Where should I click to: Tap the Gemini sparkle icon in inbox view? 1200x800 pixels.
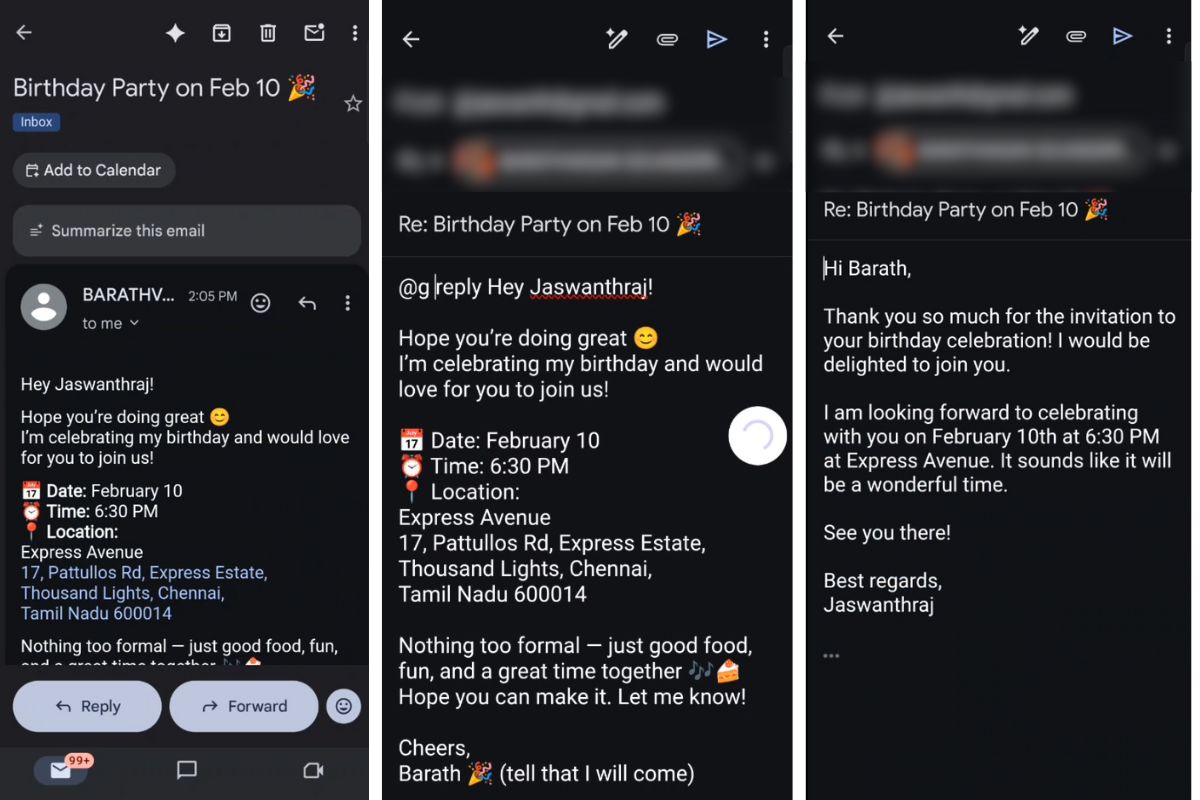pyautogui.click(x=175, y=33)
